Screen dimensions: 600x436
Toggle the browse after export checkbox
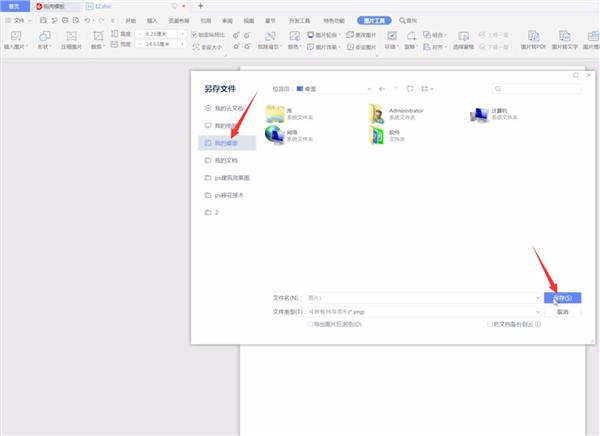click(310, 324)
